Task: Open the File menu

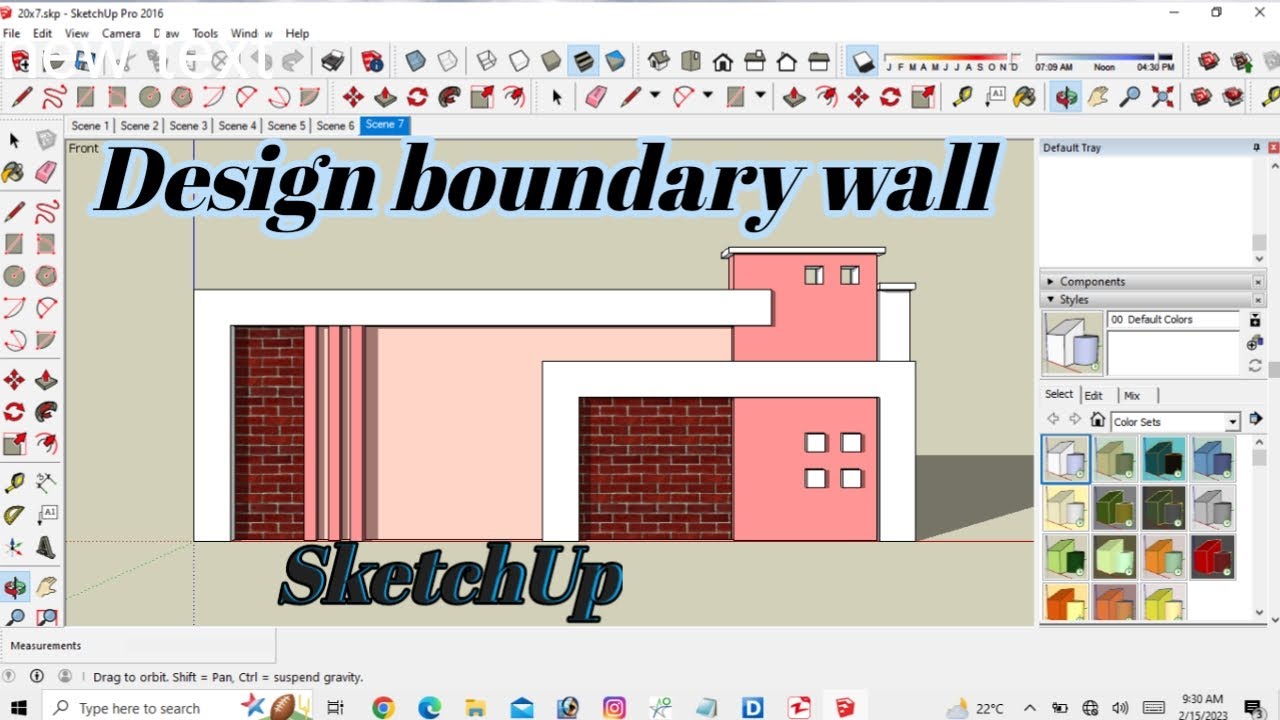Action: click(11, 33)
